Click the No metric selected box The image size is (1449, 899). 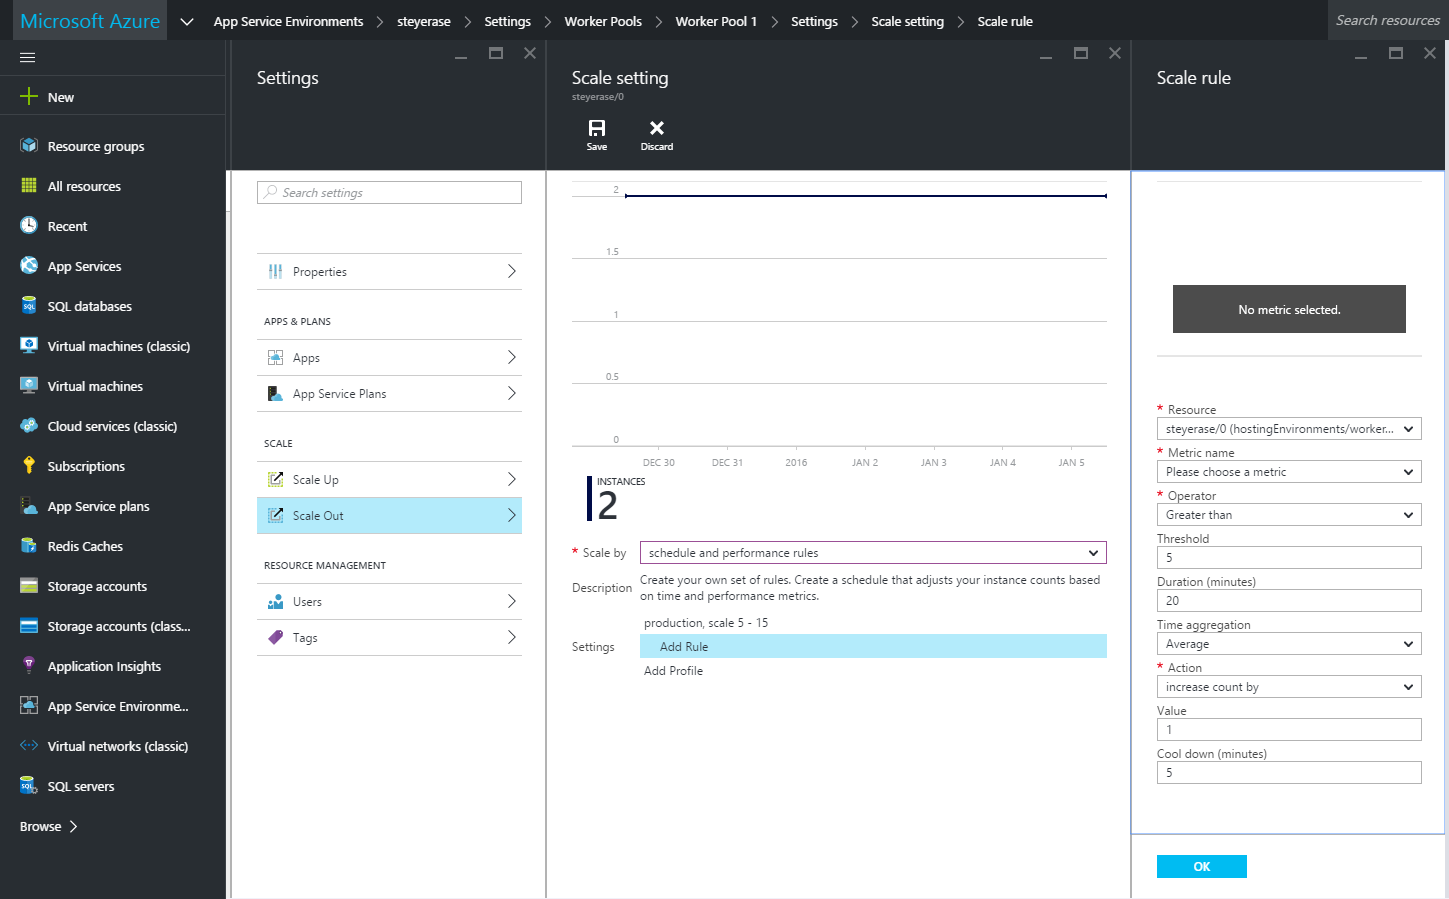coord(1289,309)
